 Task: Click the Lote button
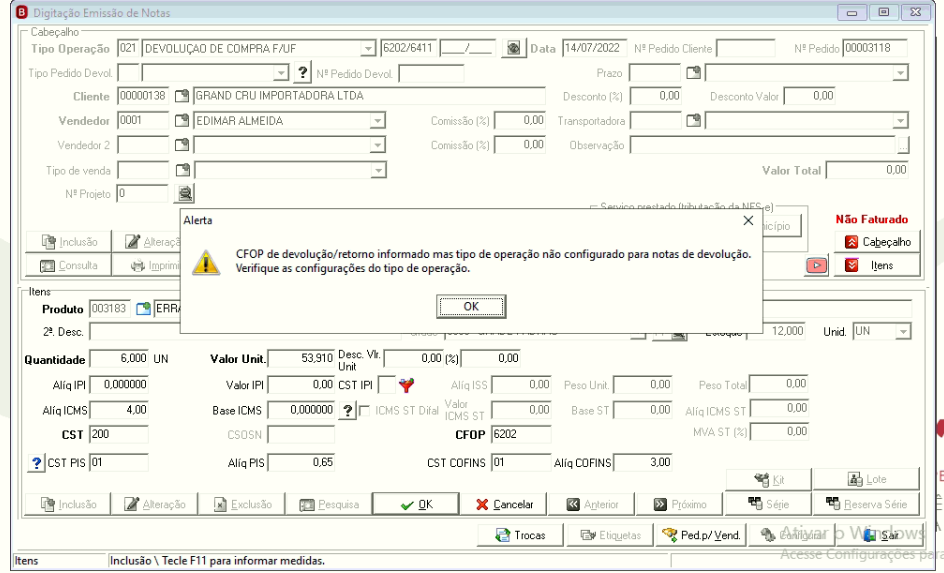point(866,480)
